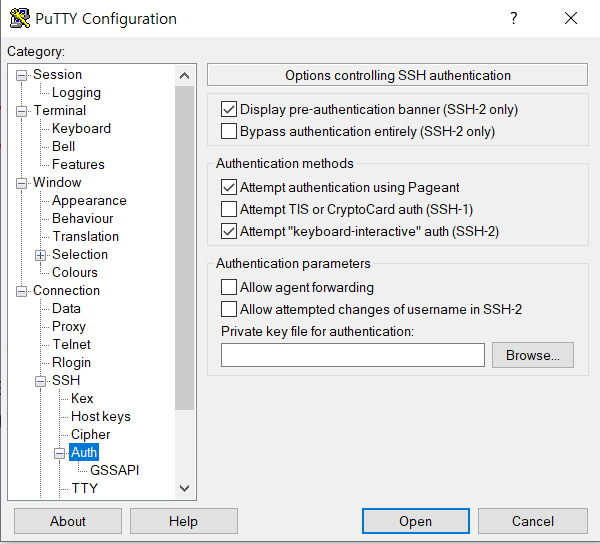Image resolution: width=600 pixels, height=544 pixels.
Task: Open Features category
Action: pyautogui.click(x=78, y=165)
